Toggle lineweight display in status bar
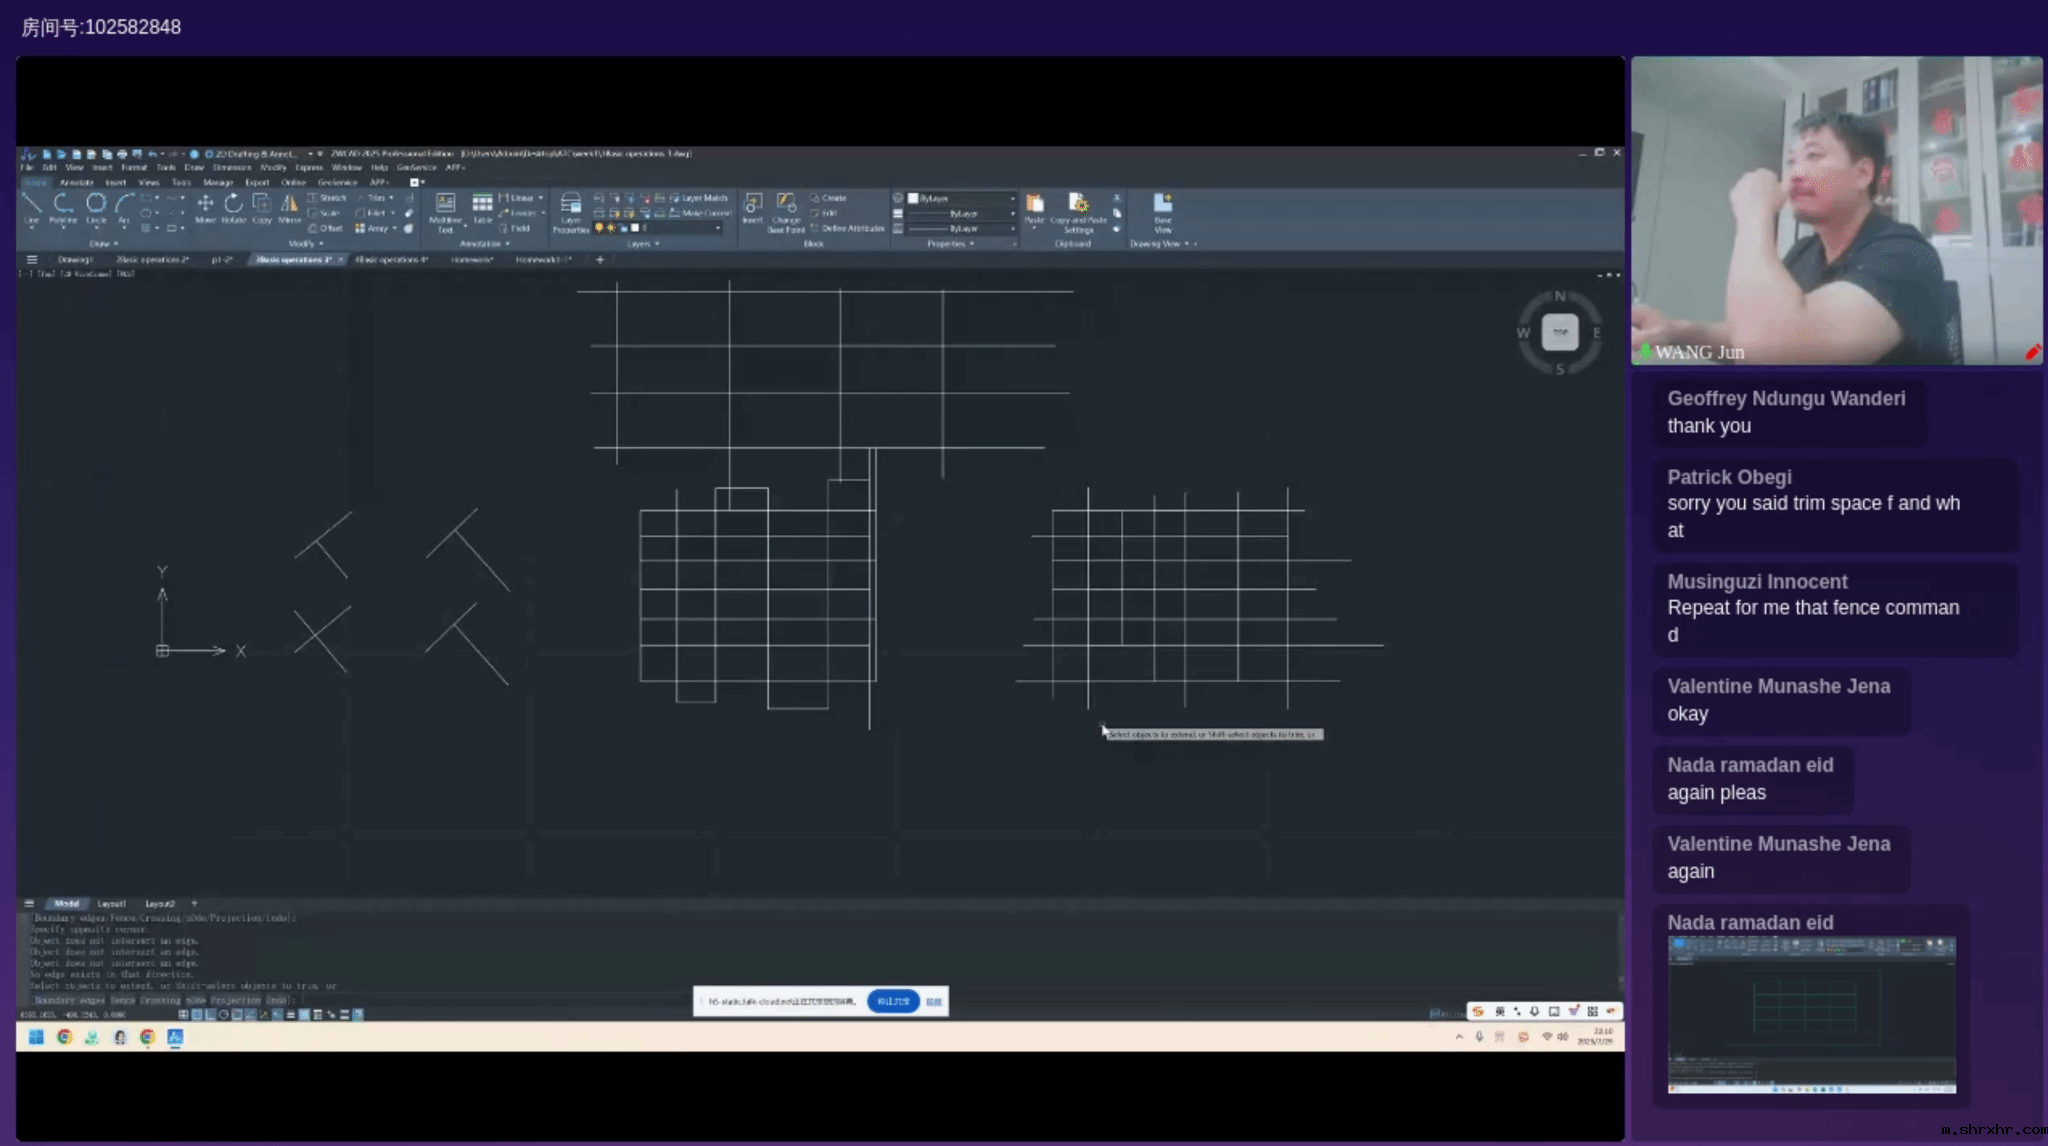 (291, 1014)
